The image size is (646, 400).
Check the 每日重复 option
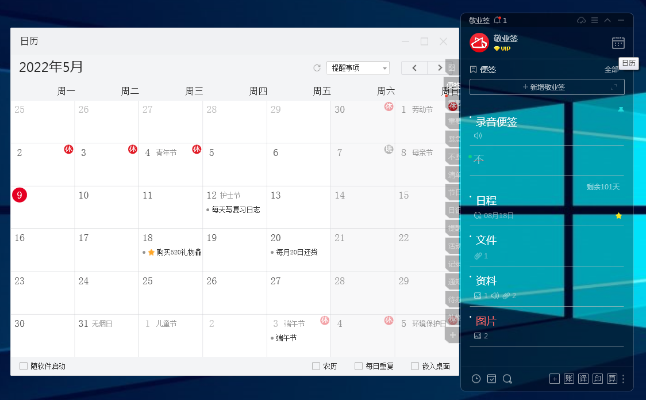coord(358,366)
